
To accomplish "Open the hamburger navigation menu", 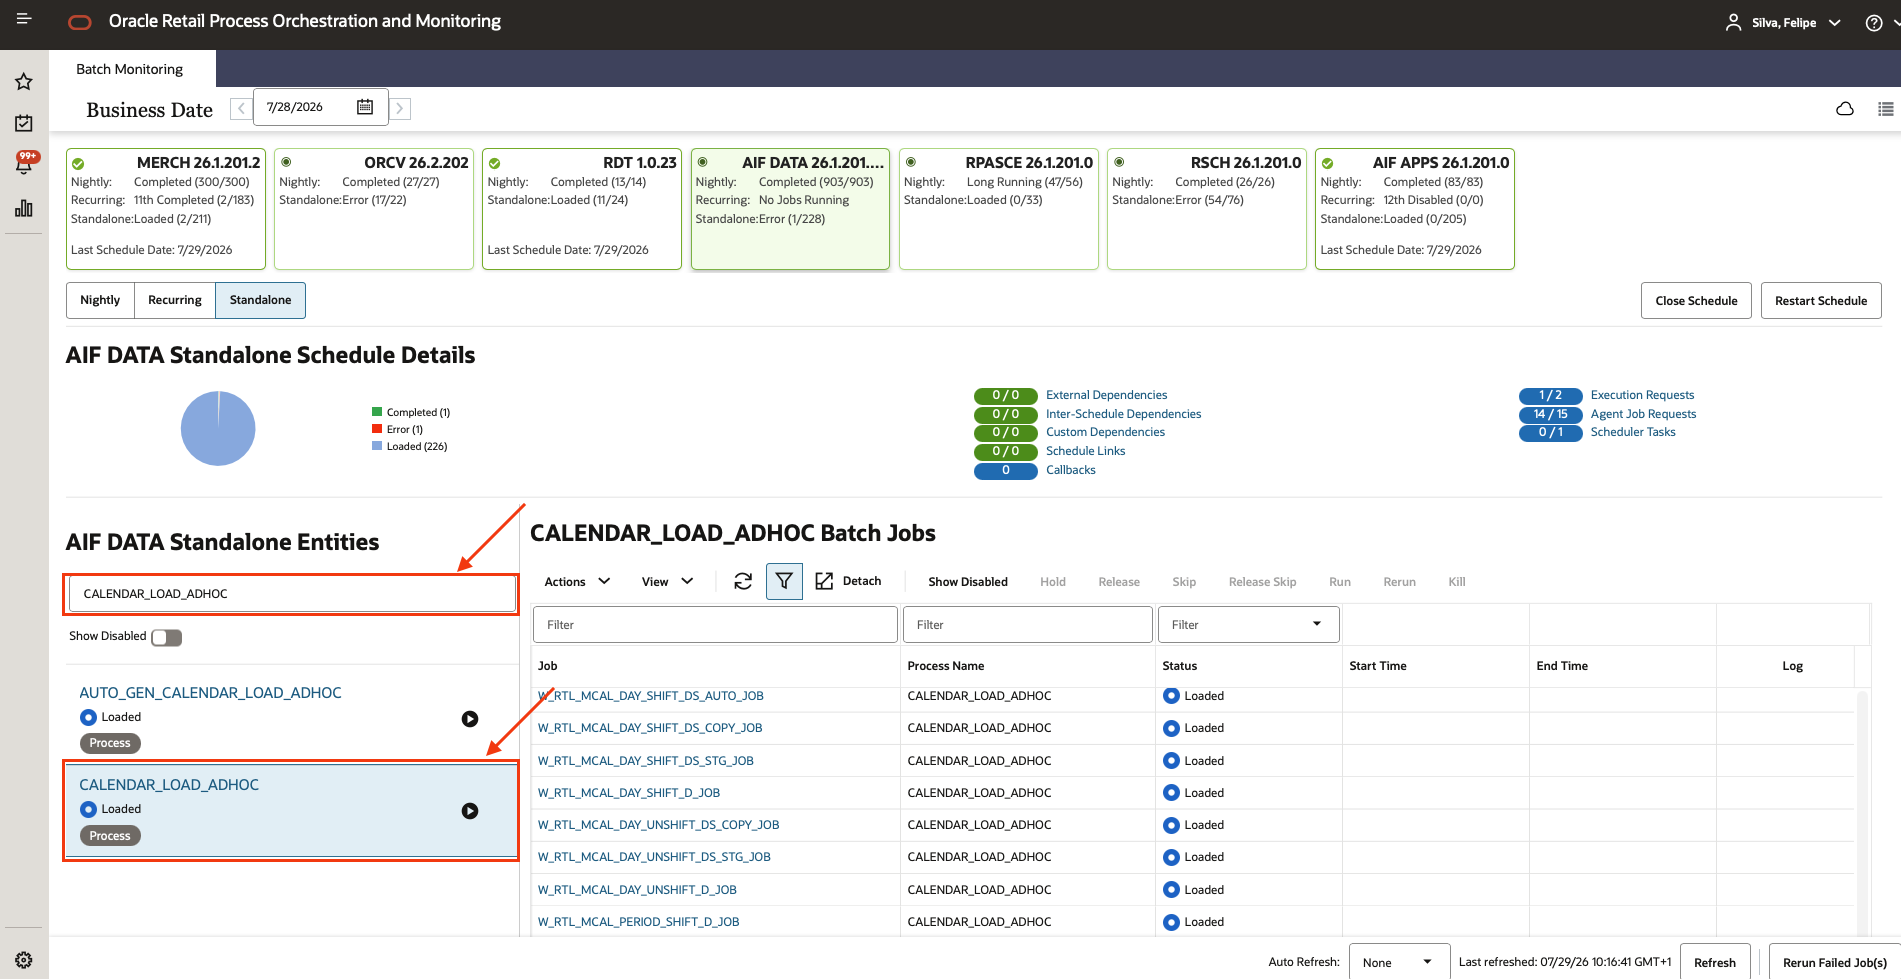I will [24, 19].
